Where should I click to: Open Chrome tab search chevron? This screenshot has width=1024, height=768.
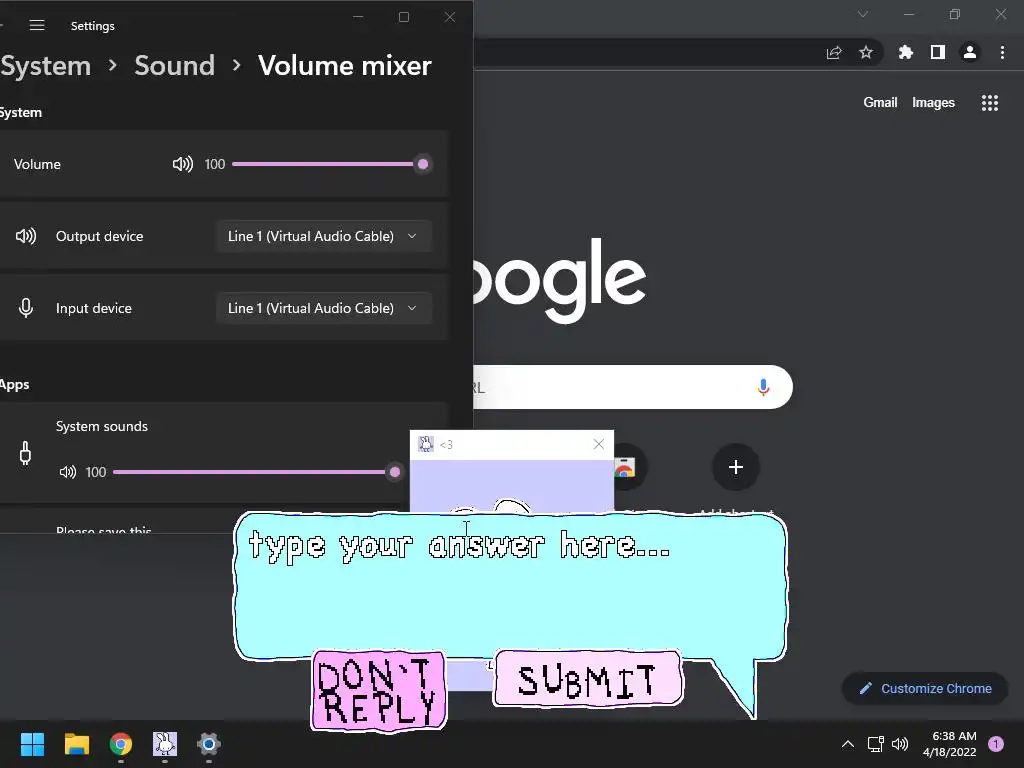[863, 14]
